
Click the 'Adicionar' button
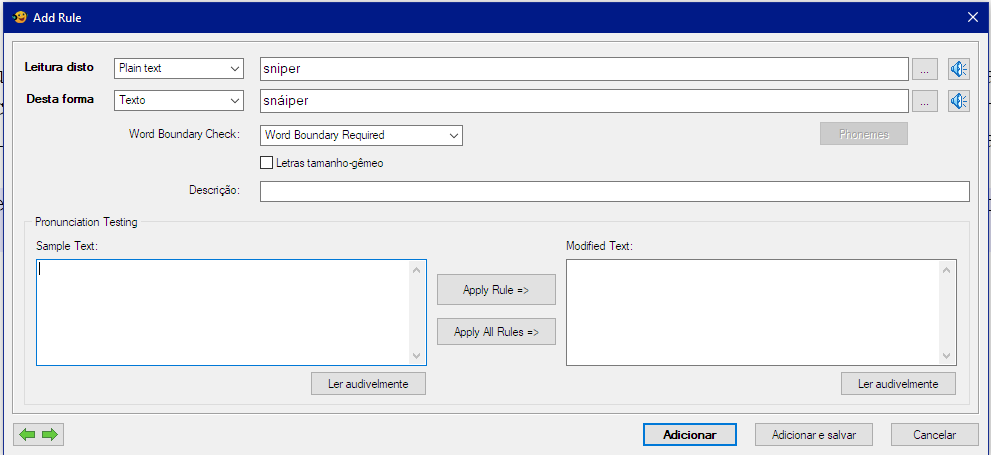[689, 435]
